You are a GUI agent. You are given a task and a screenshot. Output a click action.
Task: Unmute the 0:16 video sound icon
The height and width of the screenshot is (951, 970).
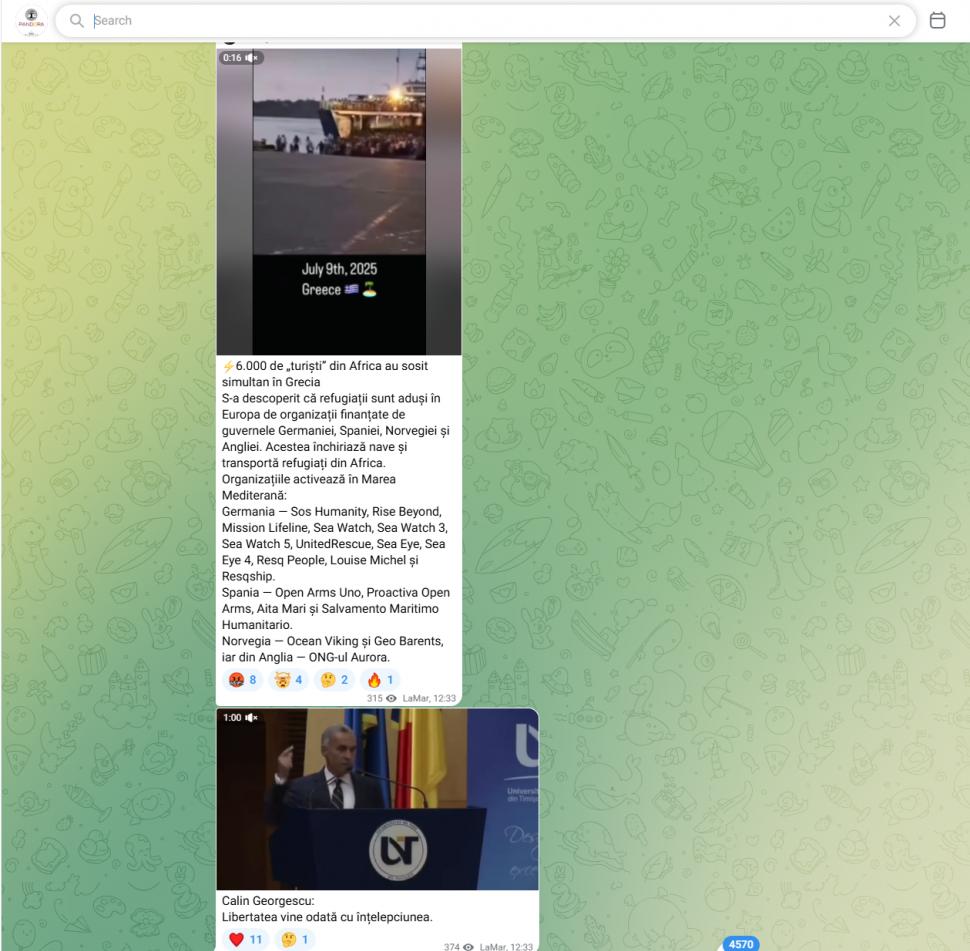click(x=252, y=58)
